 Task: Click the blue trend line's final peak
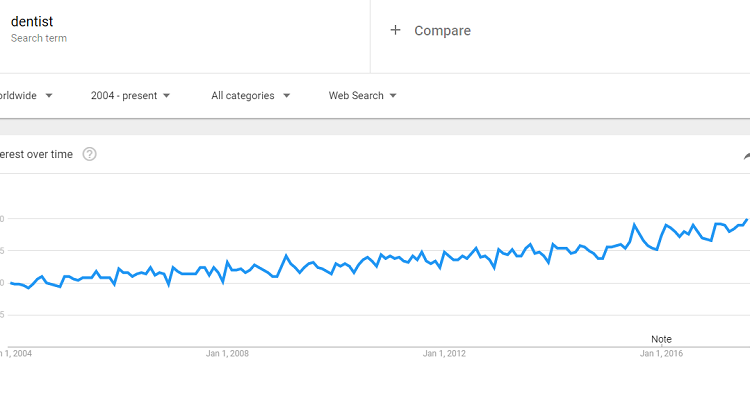pyautogui.click(x=747, y=220)
